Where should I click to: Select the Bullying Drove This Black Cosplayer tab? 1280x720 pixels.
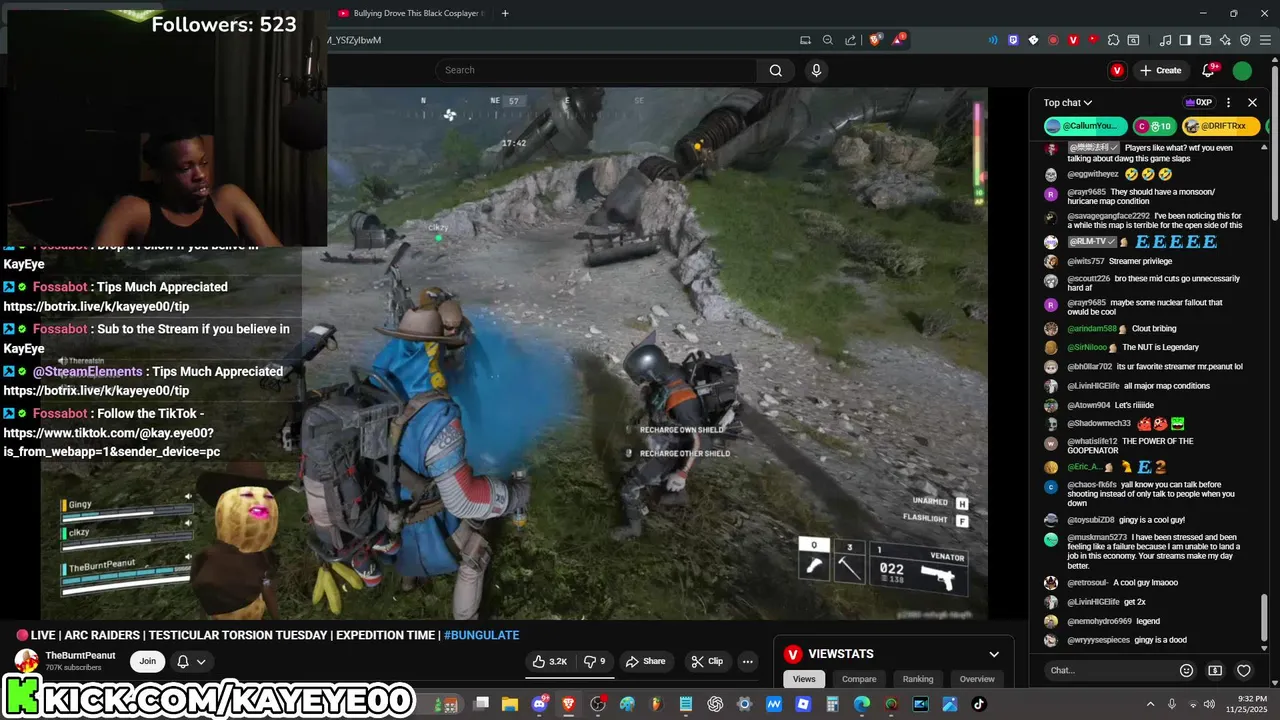[x=410, y=13]
